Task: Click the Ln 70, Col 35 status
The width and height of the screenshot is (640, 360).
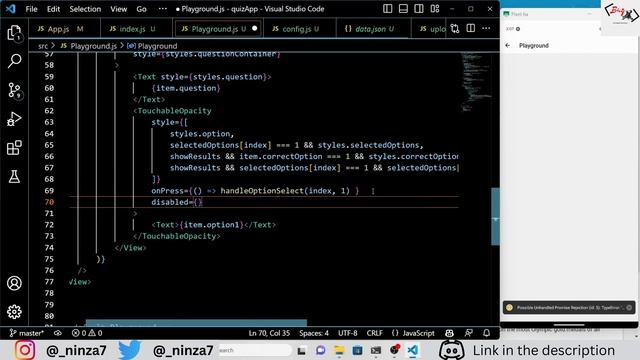Action: pos(269,333)
